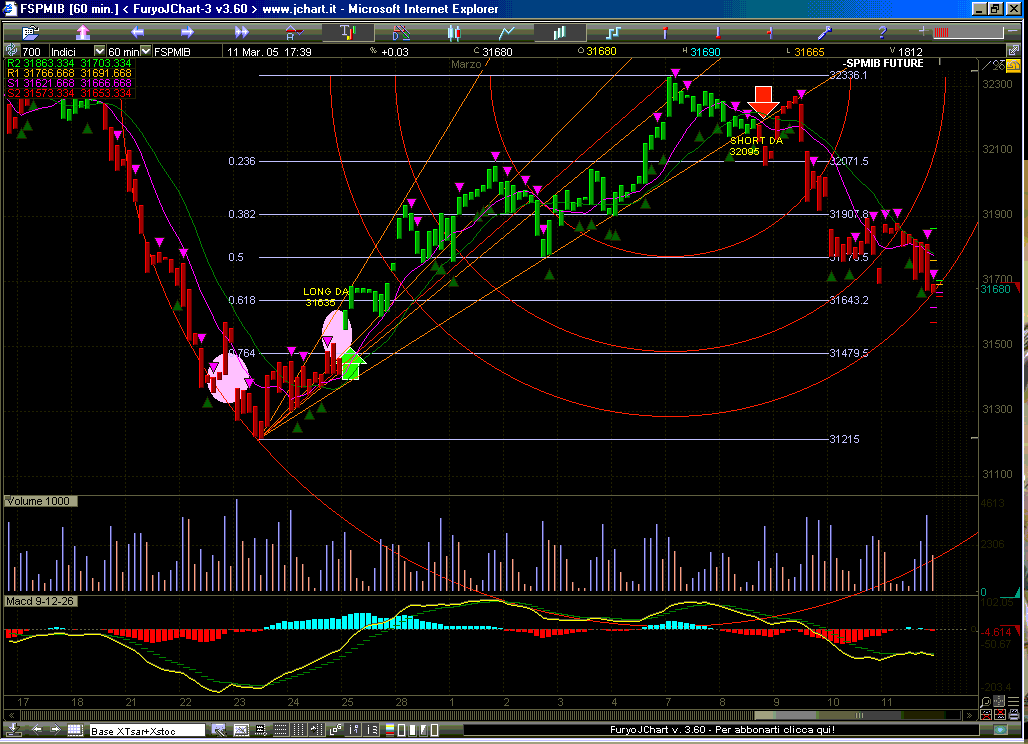Click the FSPMIB symbol field
The height and width of the screenshot is (744, 1028).
tap(172, 51)
